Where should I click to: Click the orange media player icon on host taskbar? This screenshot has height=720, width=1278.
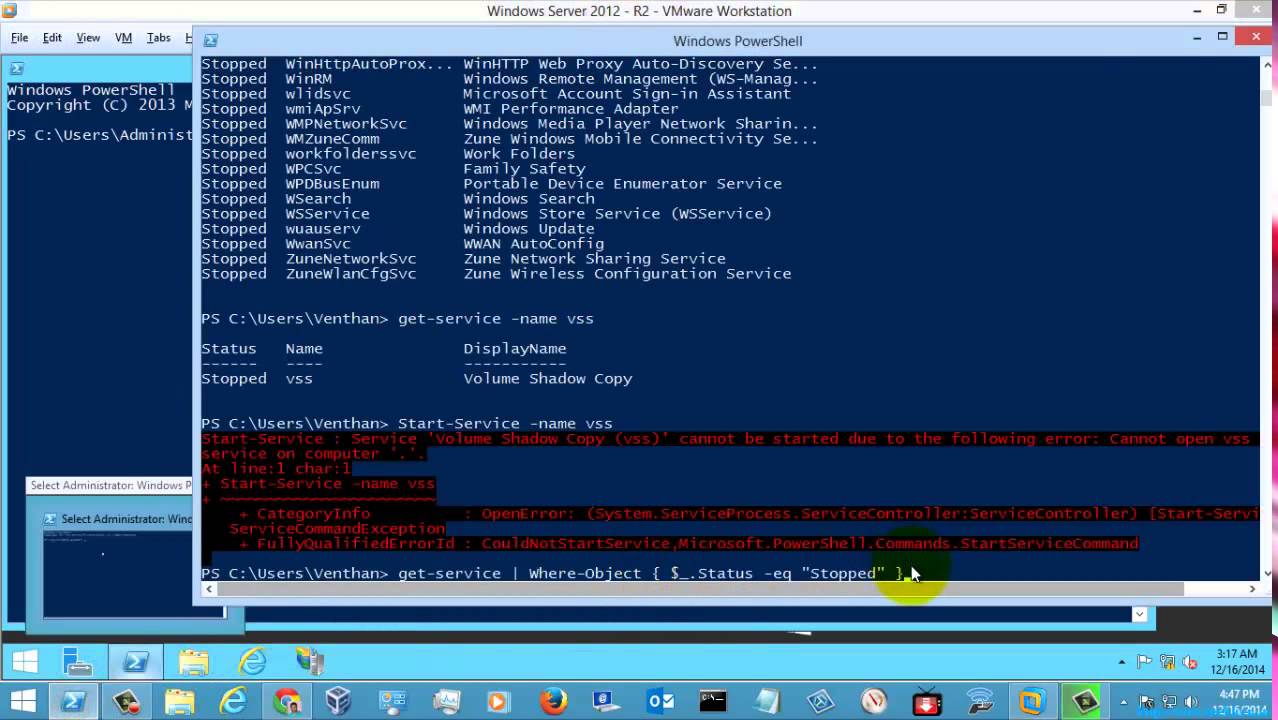[499, 702]
